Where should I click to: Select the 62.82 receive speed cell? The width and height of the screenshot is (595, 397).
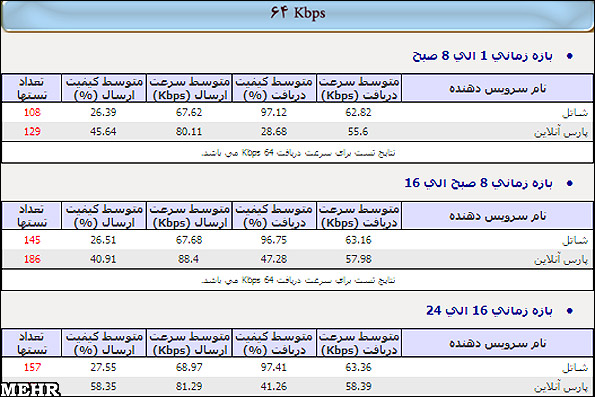[358, 112]
